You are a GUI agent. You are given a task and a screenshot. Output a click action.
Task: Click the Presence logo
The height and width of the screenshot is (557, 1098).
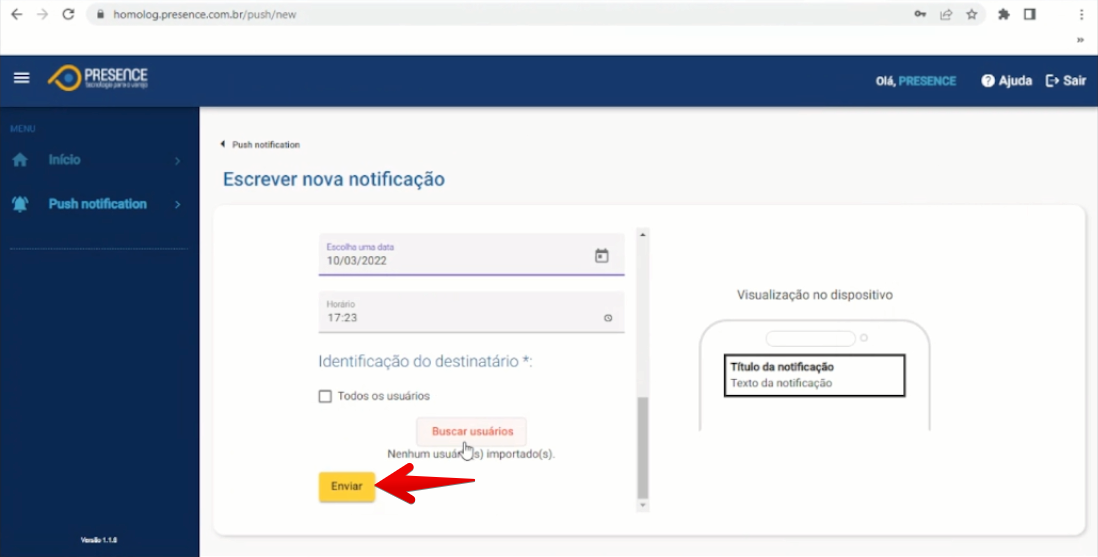point(98,78)
